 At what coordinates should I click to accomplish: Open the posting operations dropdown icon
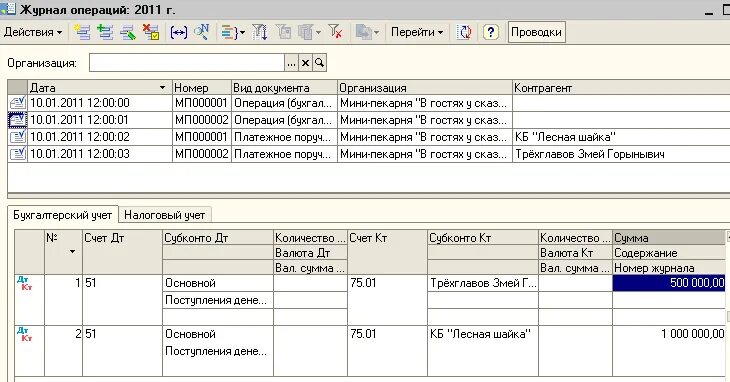233,32
